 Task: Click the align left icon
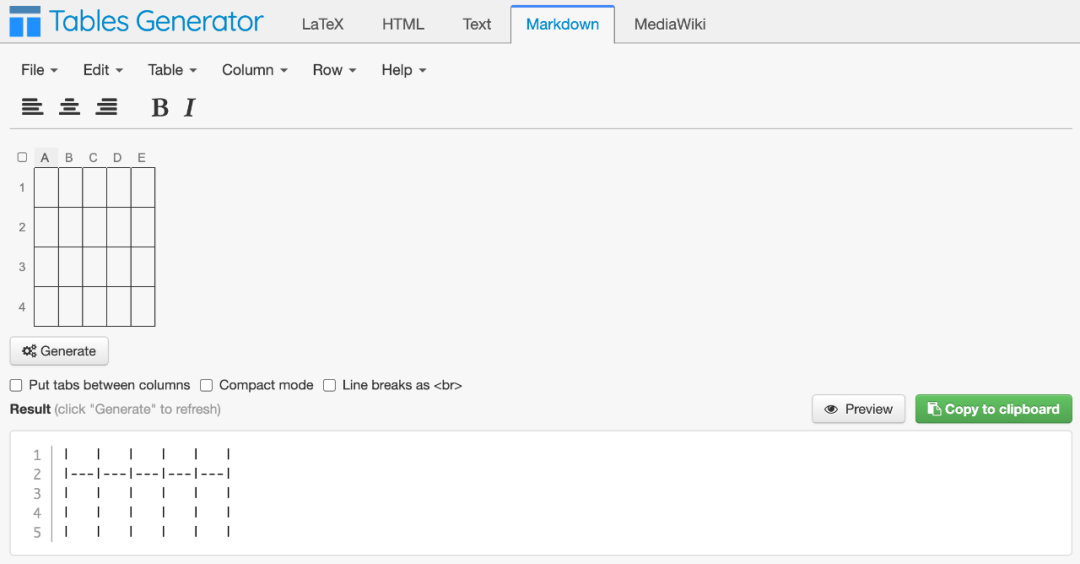coord(32,107)
